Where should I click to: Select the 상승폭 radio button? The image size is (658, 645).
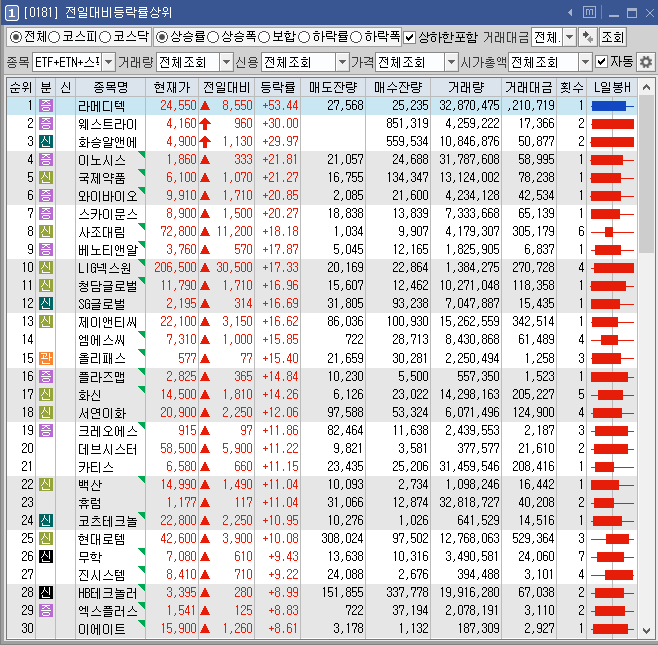(213, 37)
